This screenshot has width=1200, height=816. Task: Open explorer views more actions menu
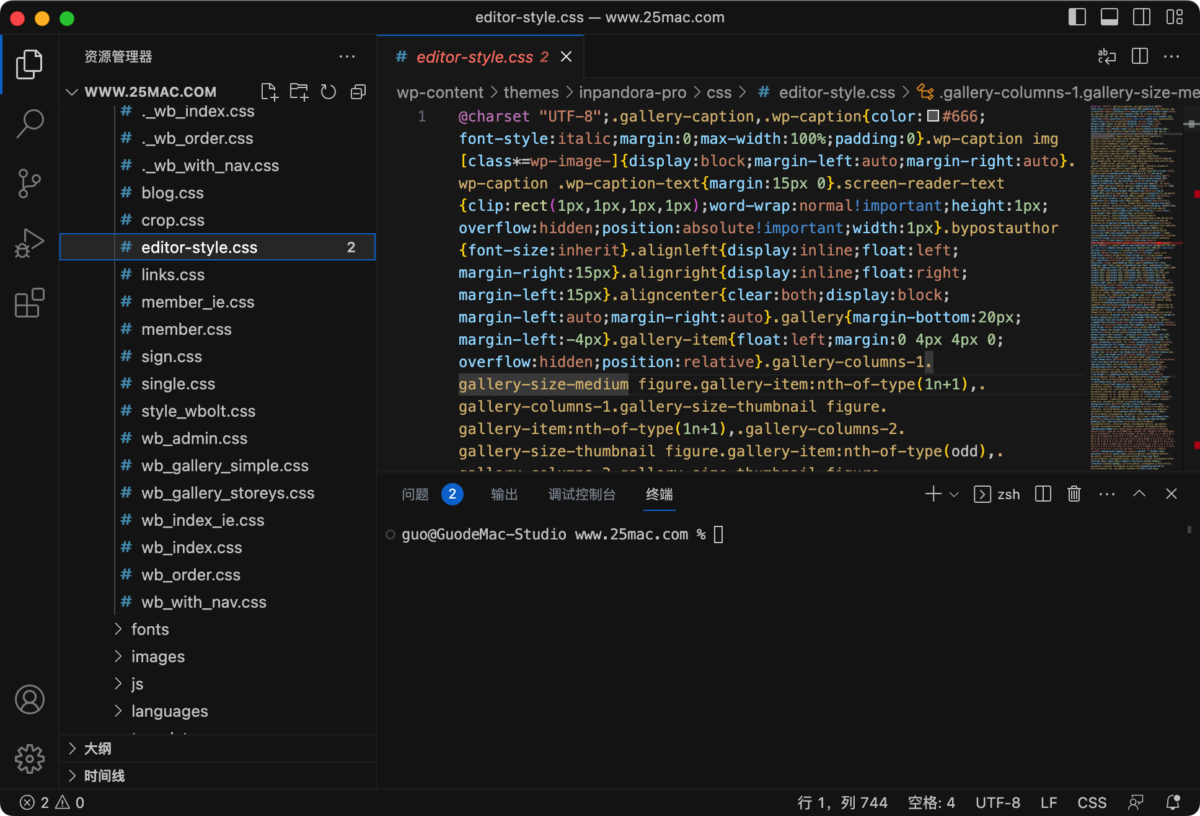347,57
